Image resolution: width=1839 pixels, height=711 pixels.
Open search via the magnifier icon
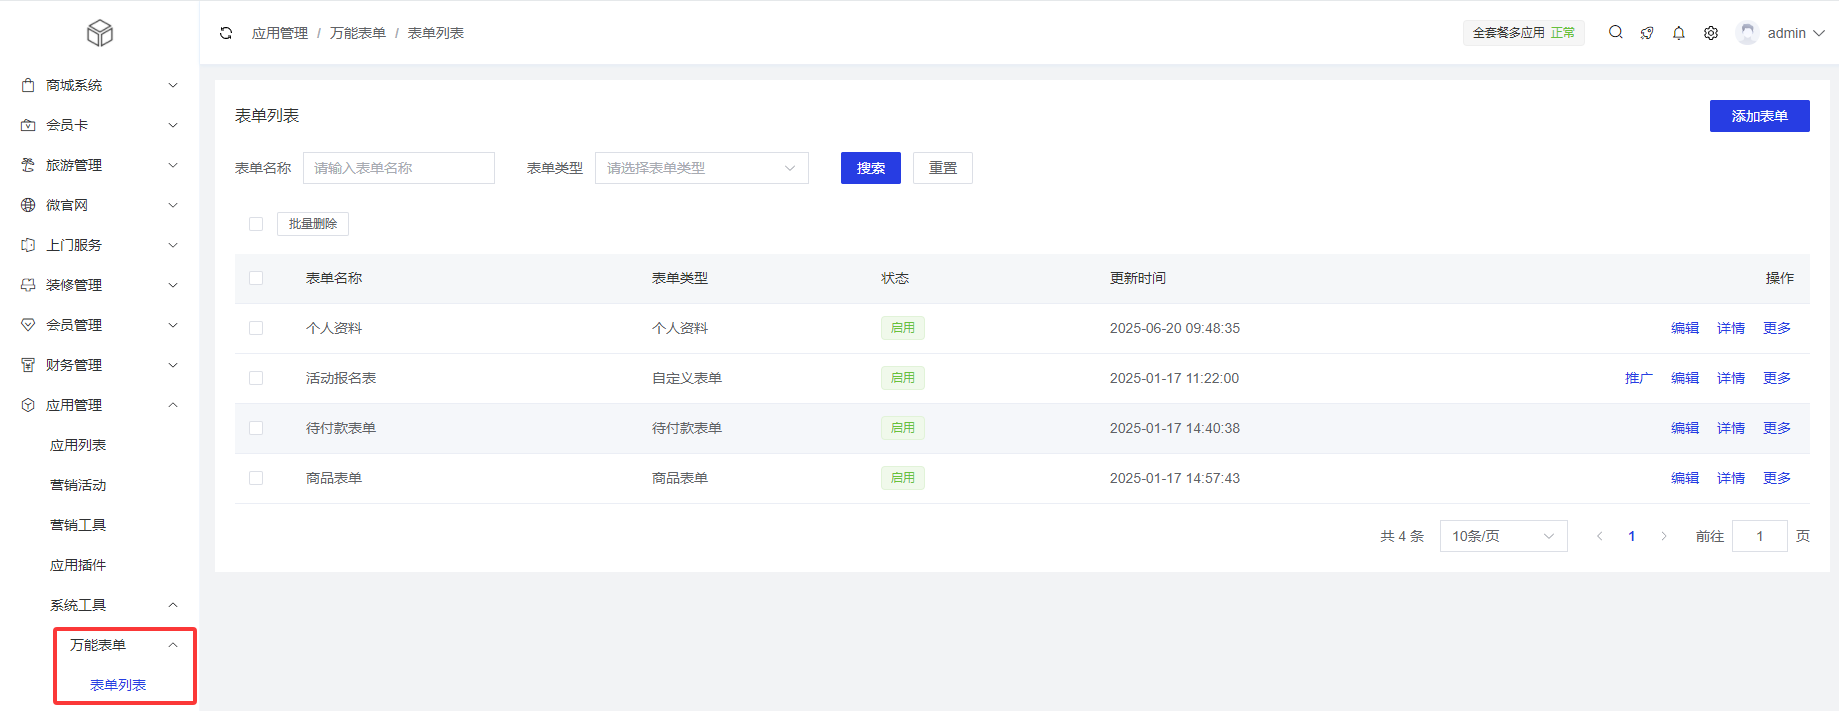click(1615, 32)
